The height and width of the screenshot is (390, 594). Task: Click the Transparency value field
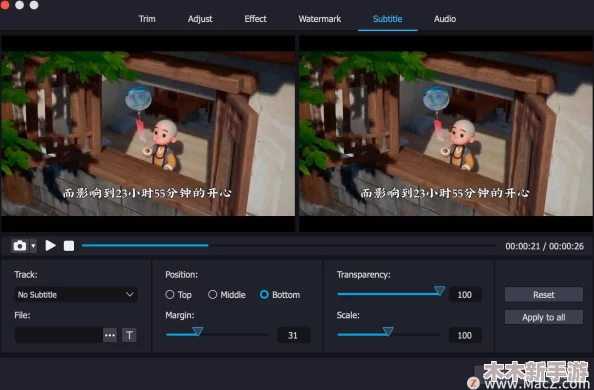coord(465,294)
